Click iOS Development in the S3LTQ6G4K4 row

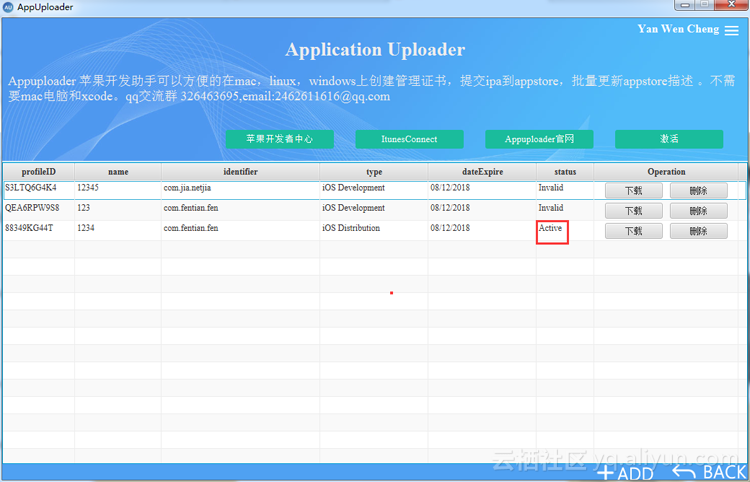pyautogui.click(x=353, y=188)
